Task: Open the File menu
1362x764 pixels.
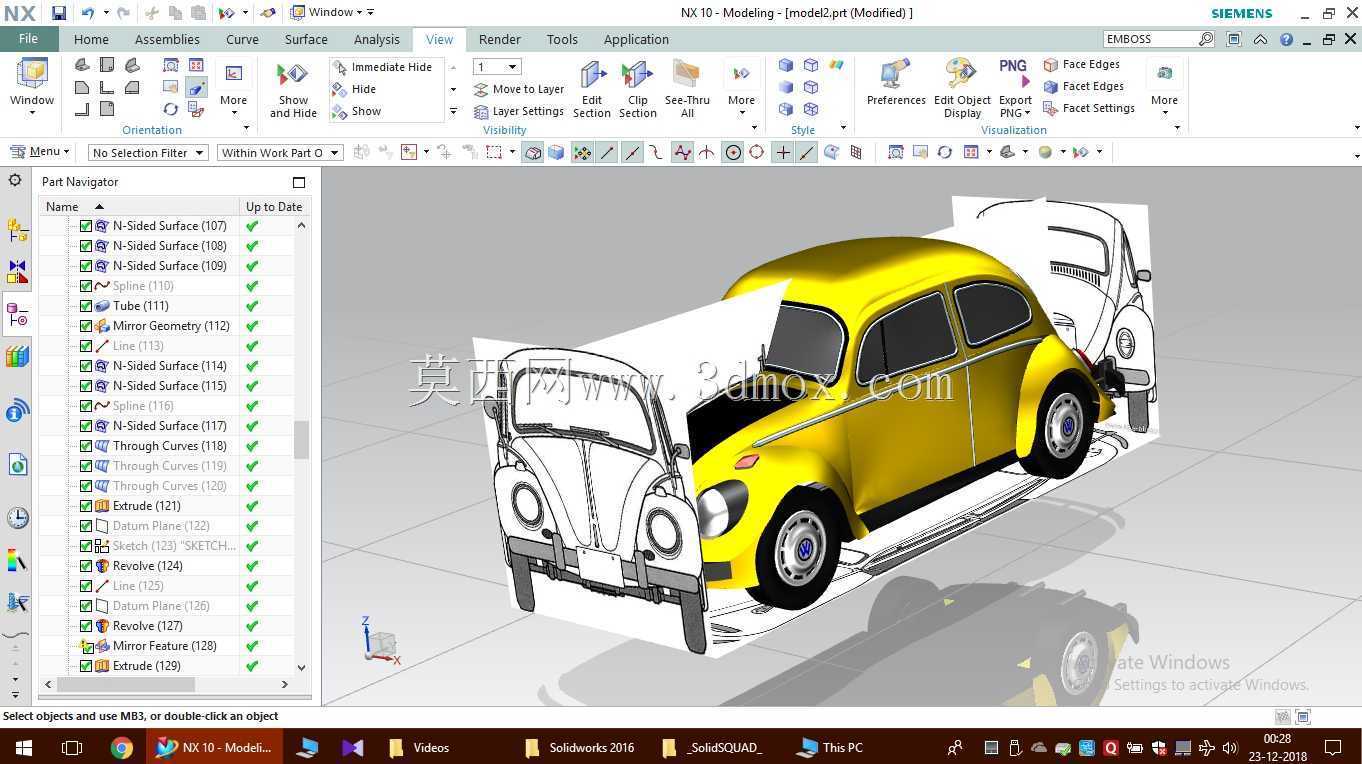Action: (28, 39)
